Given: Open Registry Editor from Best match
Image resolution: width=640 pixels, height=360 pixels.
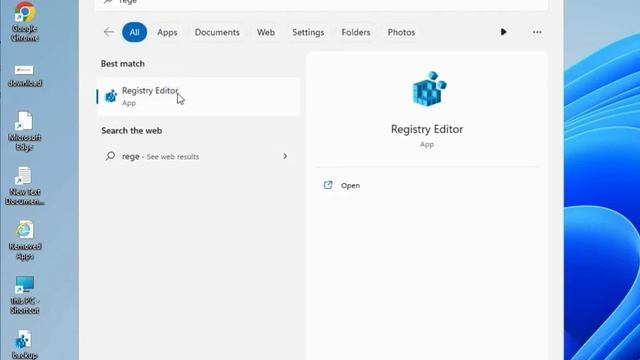Looking at the screenshot, I should coord(198,97).
